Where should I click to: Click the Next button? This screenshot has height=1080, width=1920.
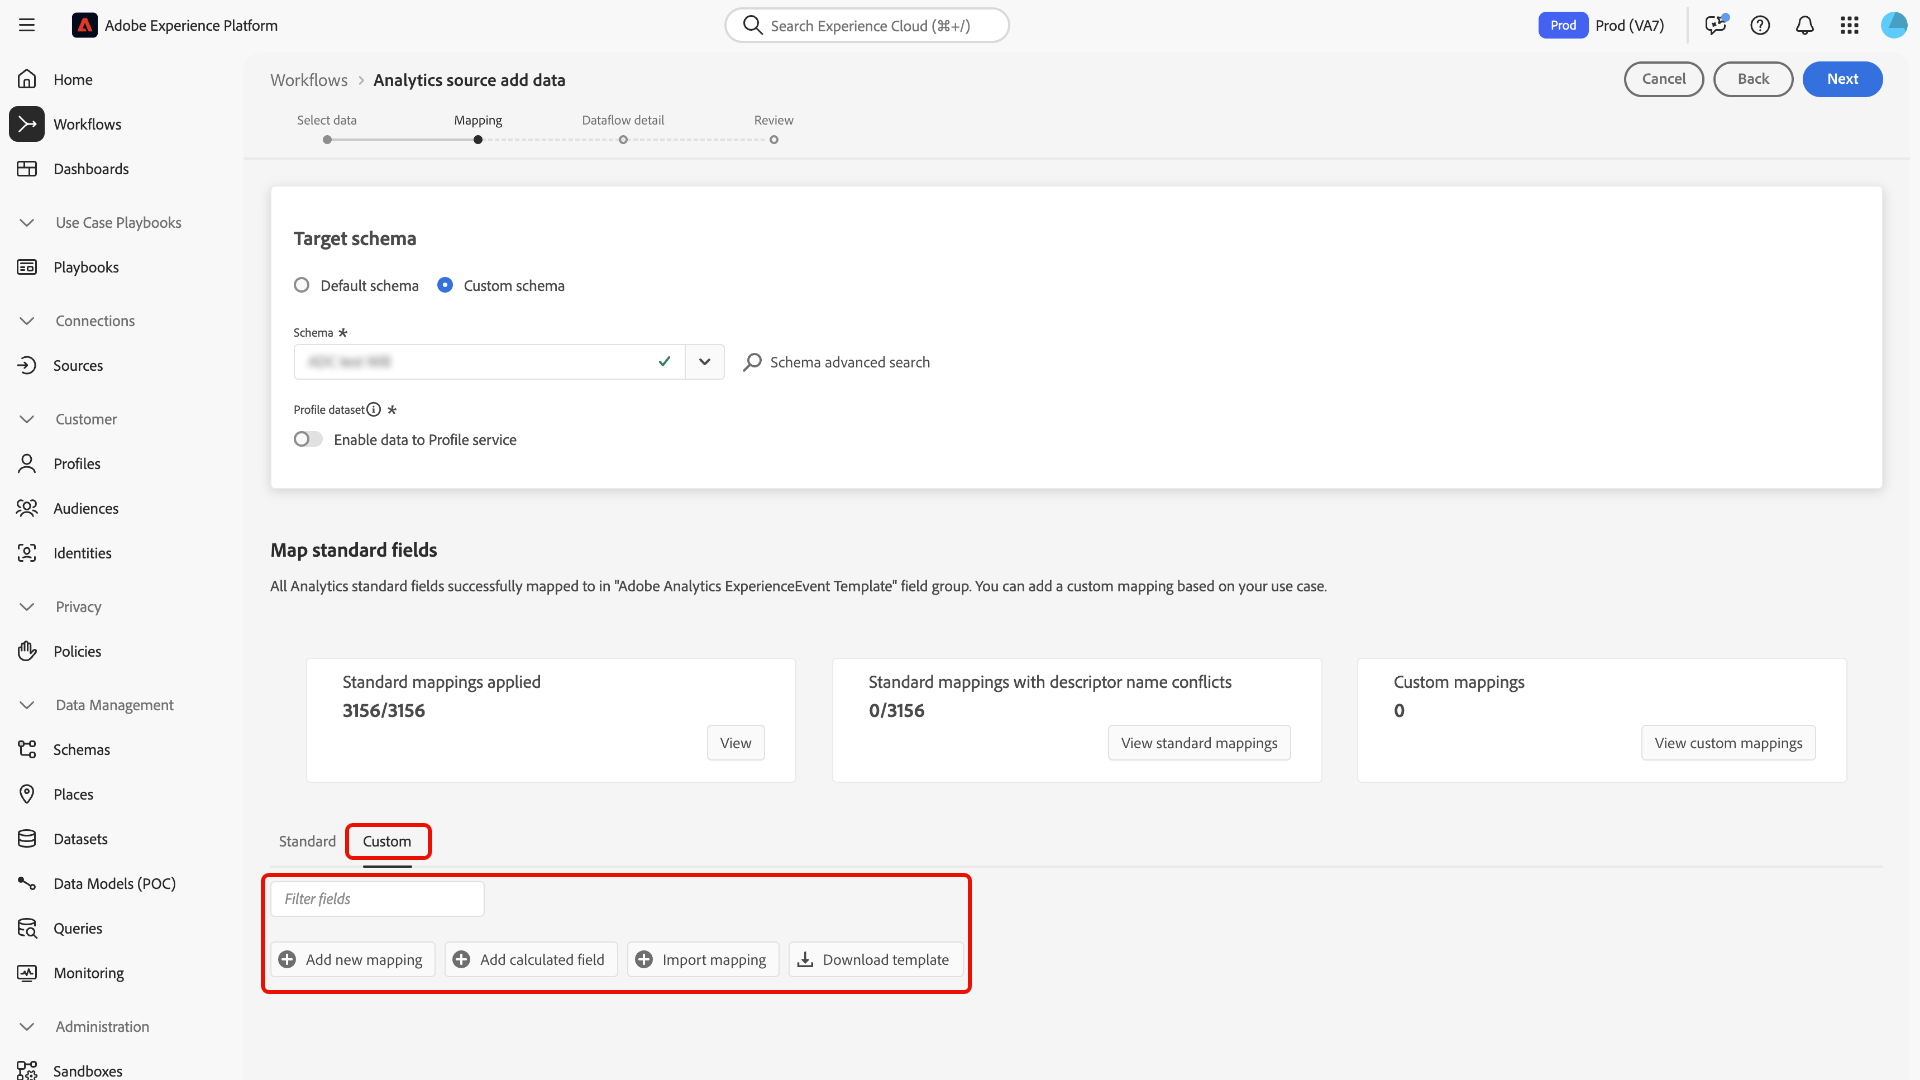[1842, 79]
